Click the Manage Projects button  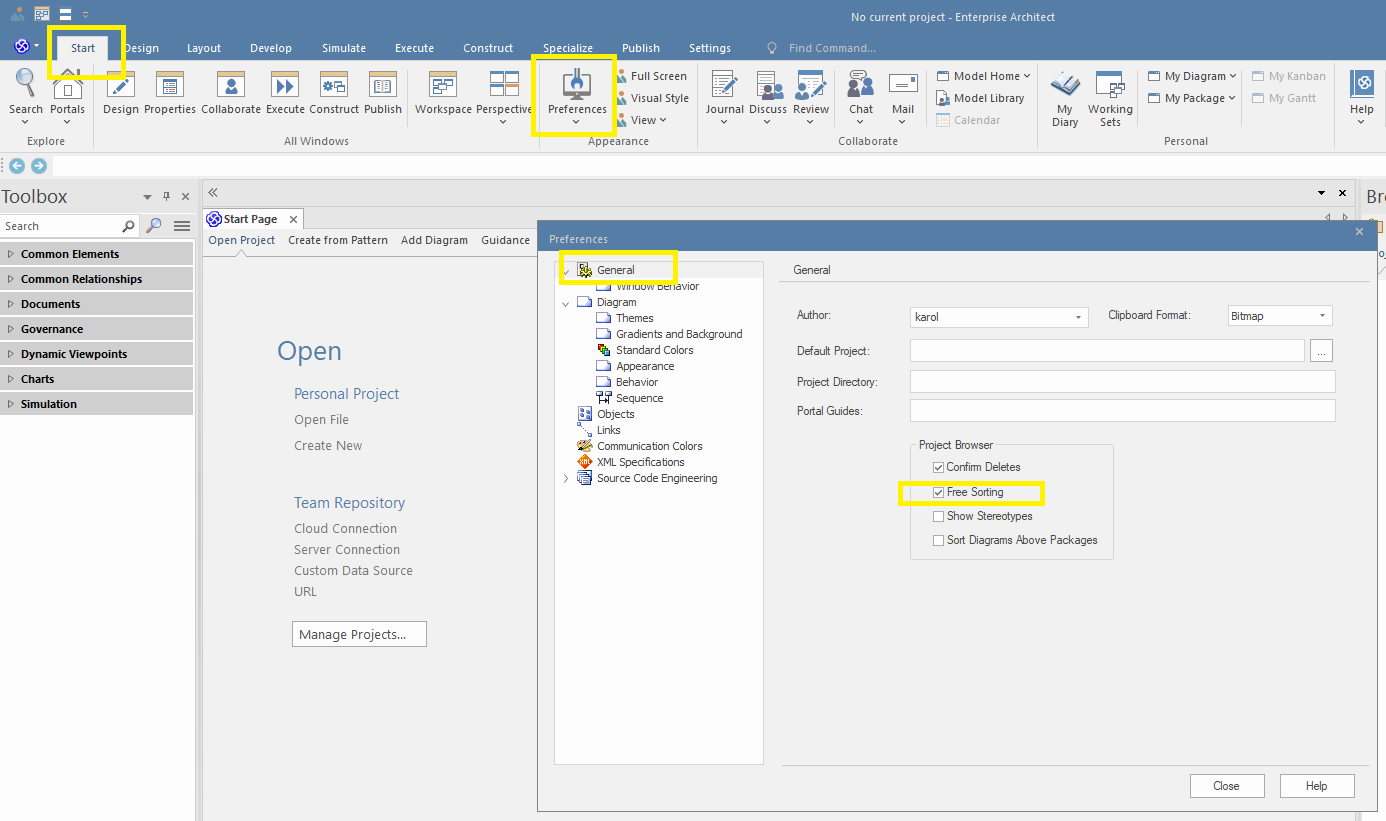point(359,634)
